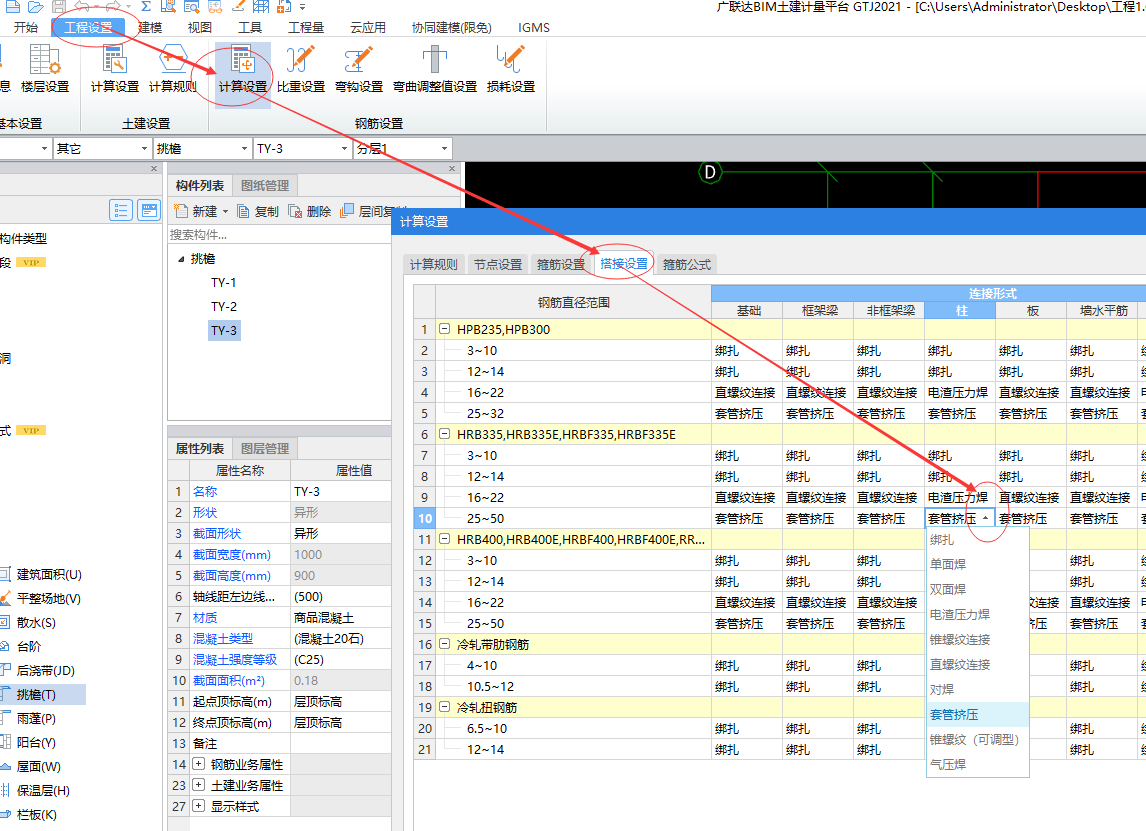This screenshot has width=1146, height=831.
Task: Open the 分层1 layer dropdown
Action: click(444, 148)
